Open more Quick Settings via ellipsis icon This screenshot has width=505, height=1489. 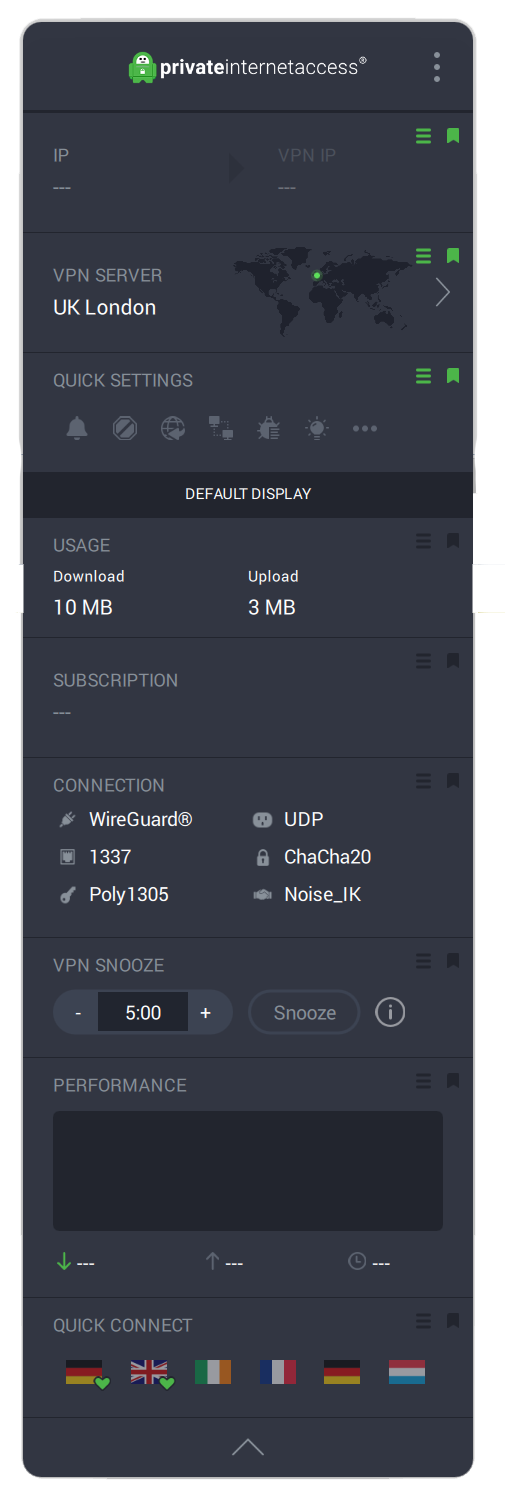click(x=365, y=429)
